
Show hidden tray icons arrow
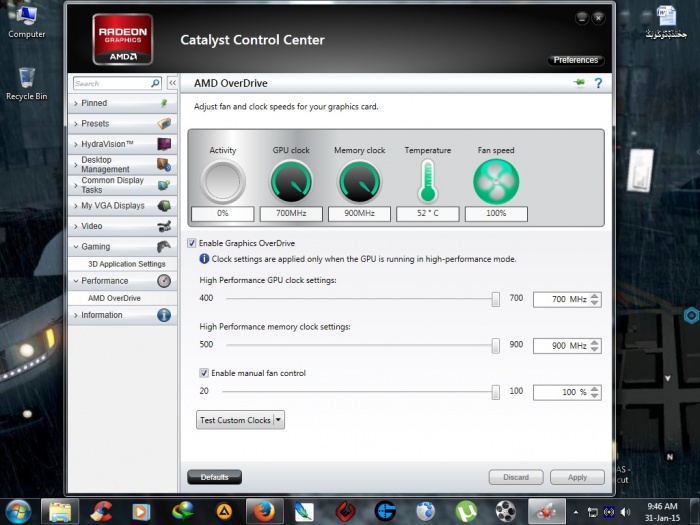click(x=576, y=512)
